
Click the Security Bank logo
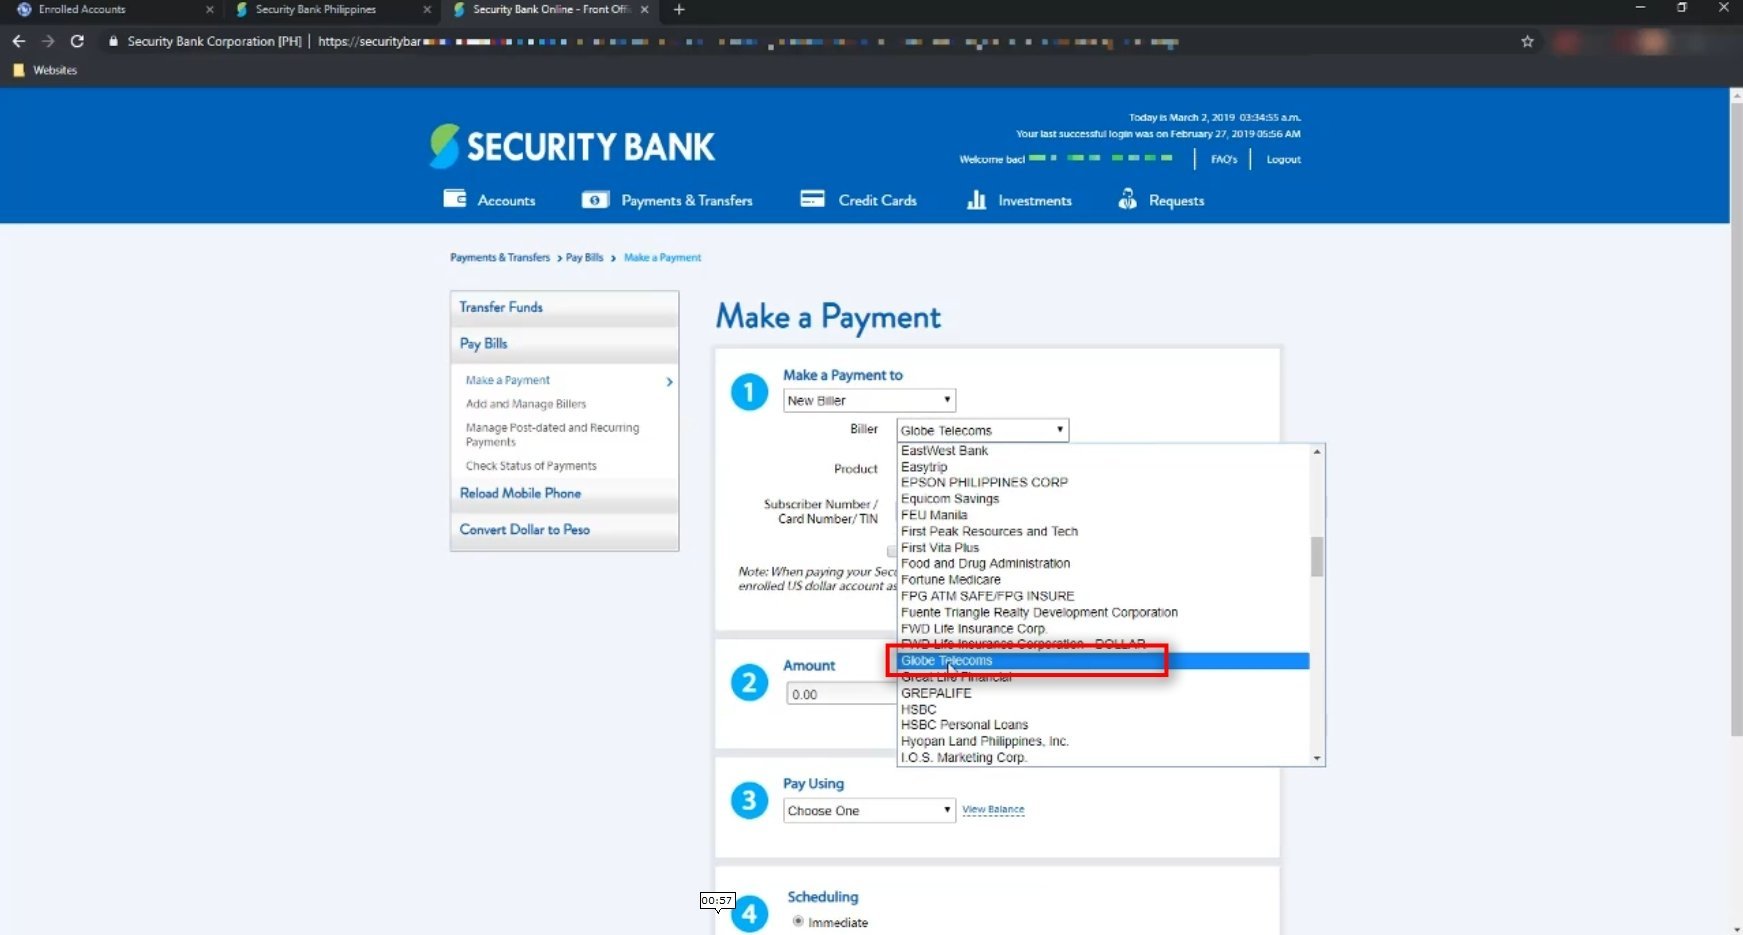coord(572,146)
